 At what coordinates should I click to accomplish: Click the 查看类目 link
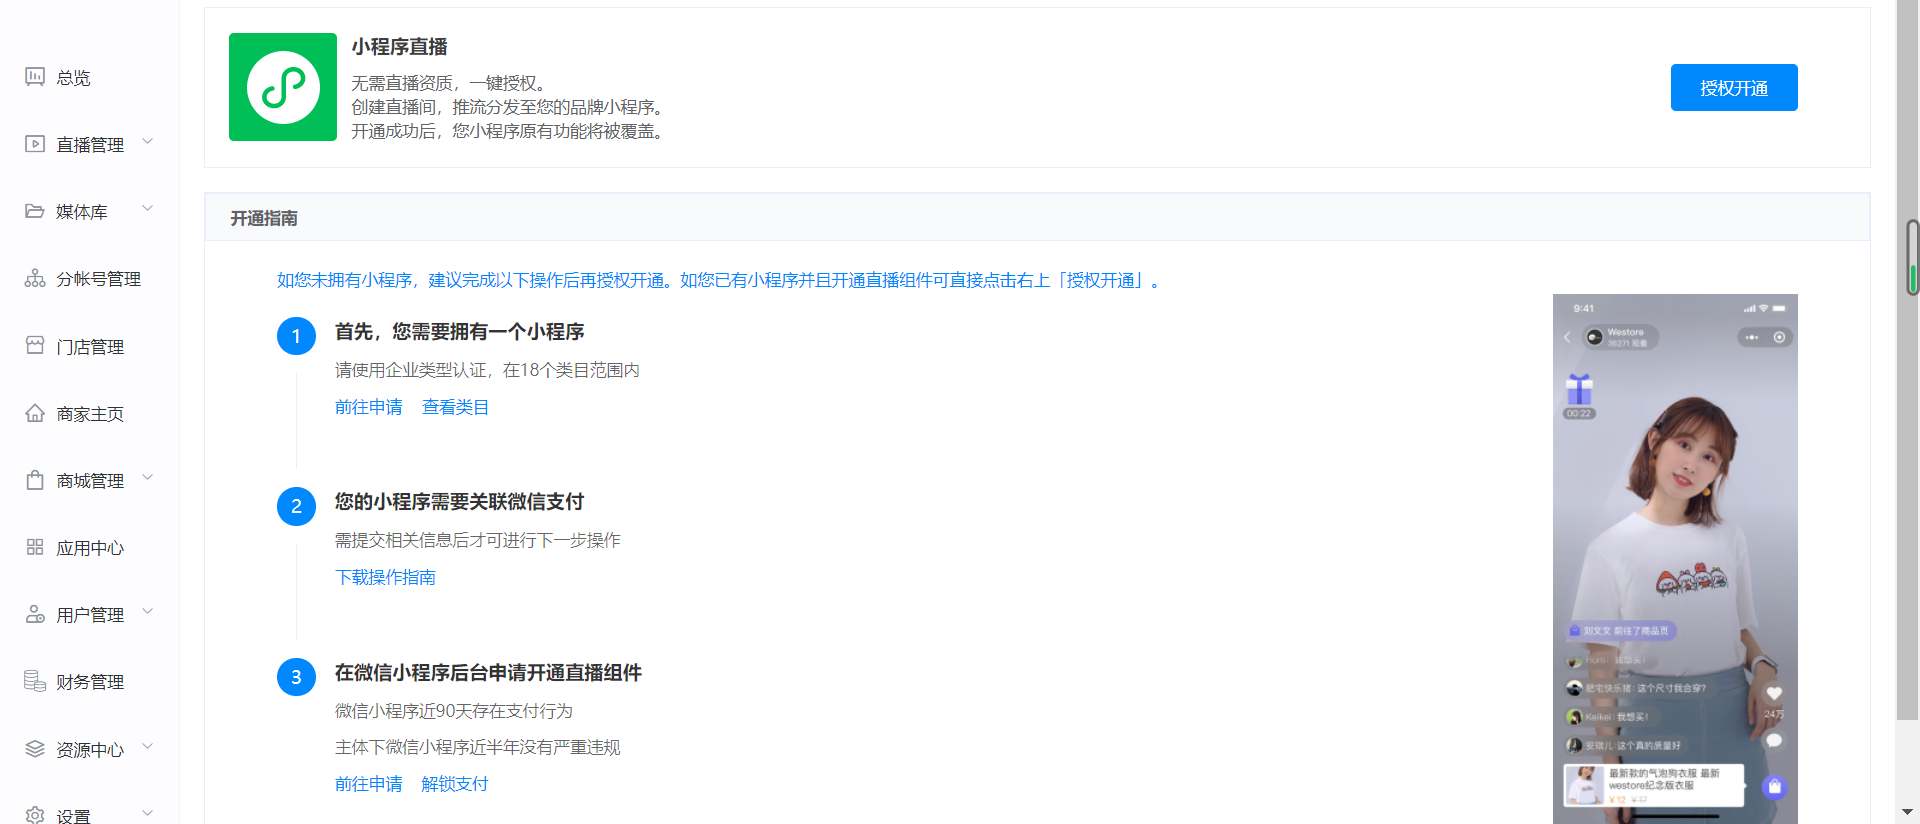pos(455,407)
